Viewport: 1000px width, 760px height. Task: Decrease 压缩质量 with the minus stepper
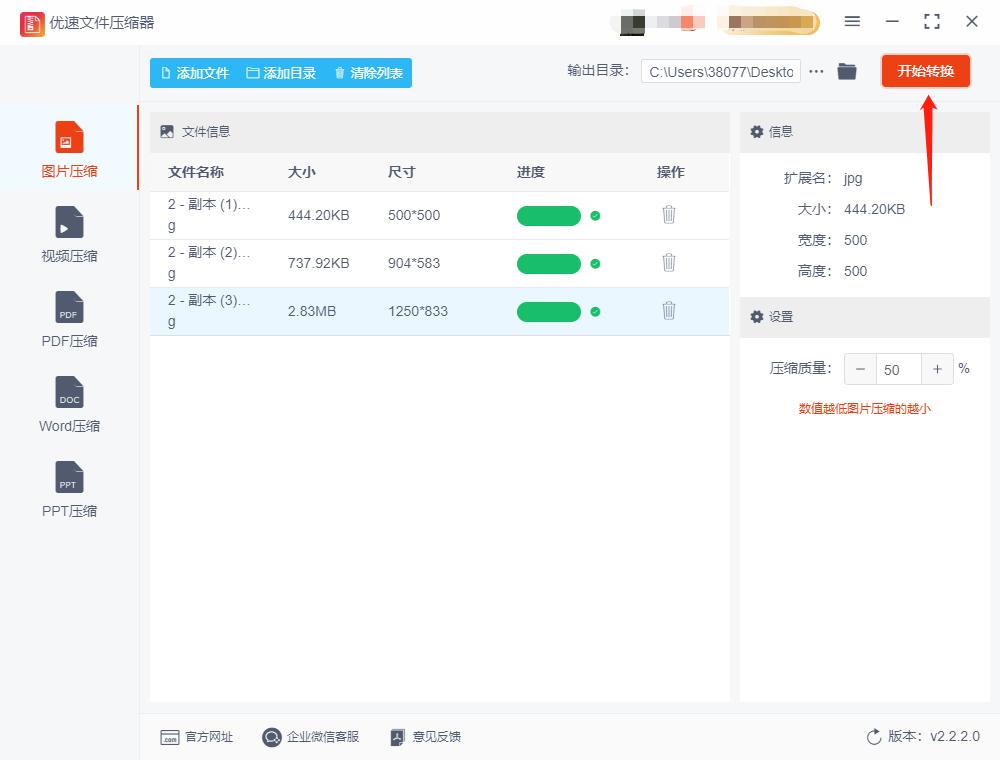click(x=860, y=369)
